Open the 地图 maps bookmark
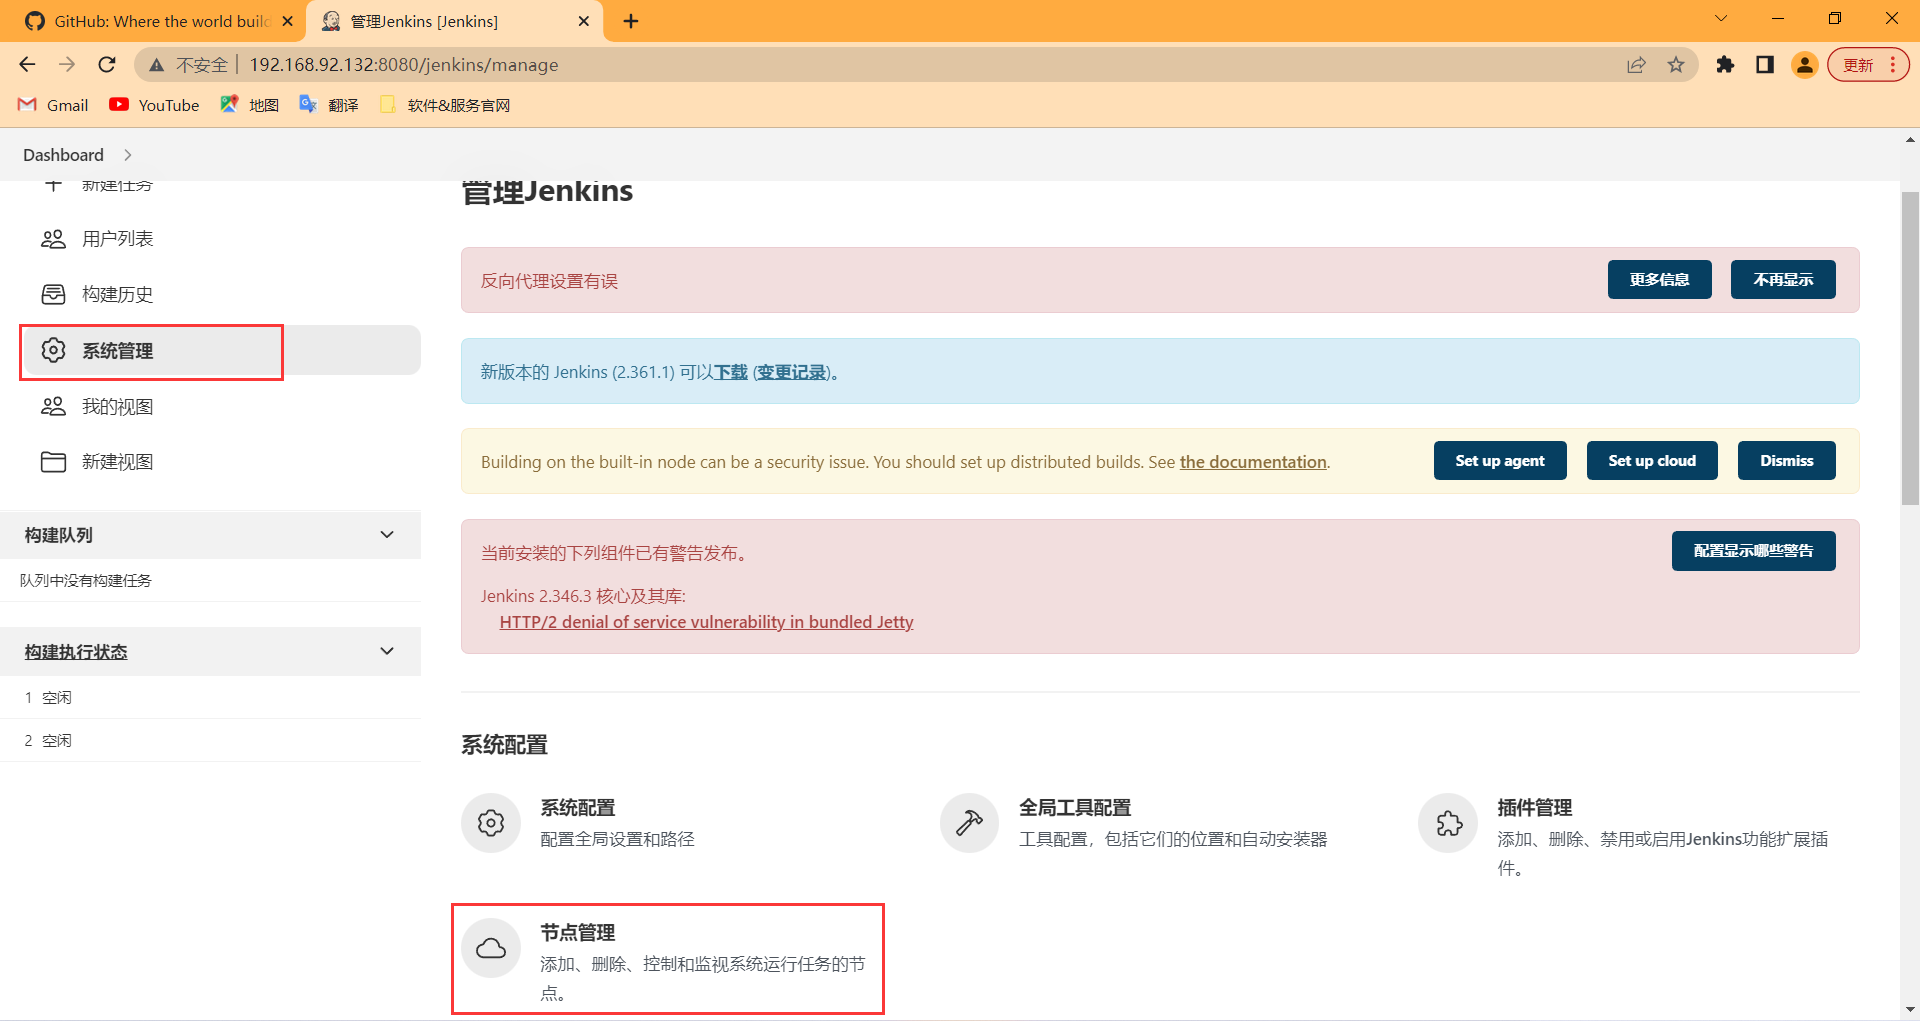Screen dimensions: 1920x1021 coord(249,105)
